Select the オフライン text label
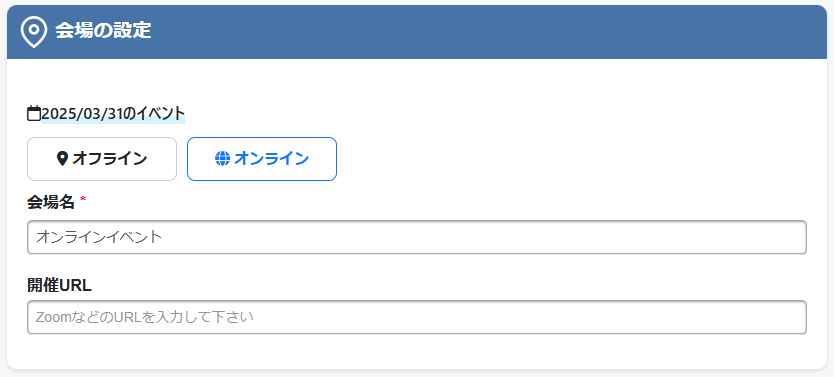The width and height of the screenshot is (834, 377). coord(110,158)
